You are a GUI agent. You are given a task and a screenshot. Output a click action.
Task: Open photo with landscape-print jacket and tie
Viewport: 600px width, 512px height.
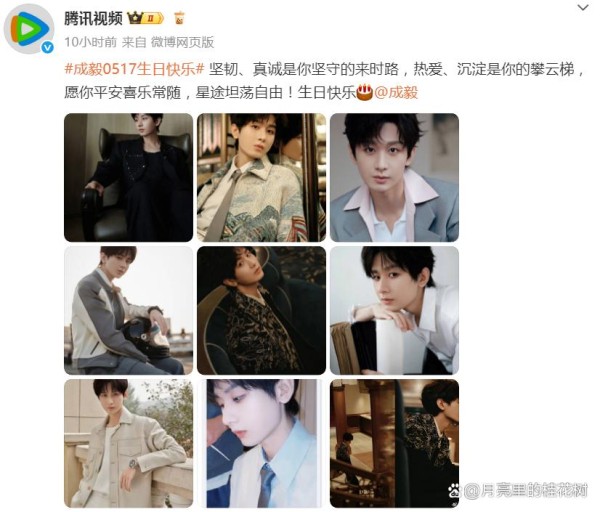coord(262,178)
